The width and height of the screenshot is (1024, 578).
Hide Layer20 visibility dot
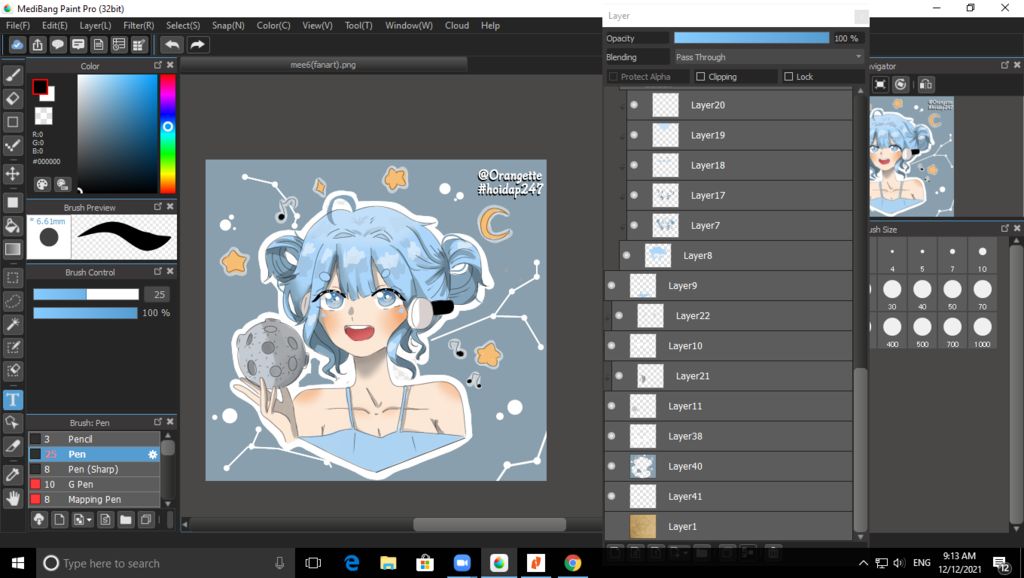pos(634,104)
